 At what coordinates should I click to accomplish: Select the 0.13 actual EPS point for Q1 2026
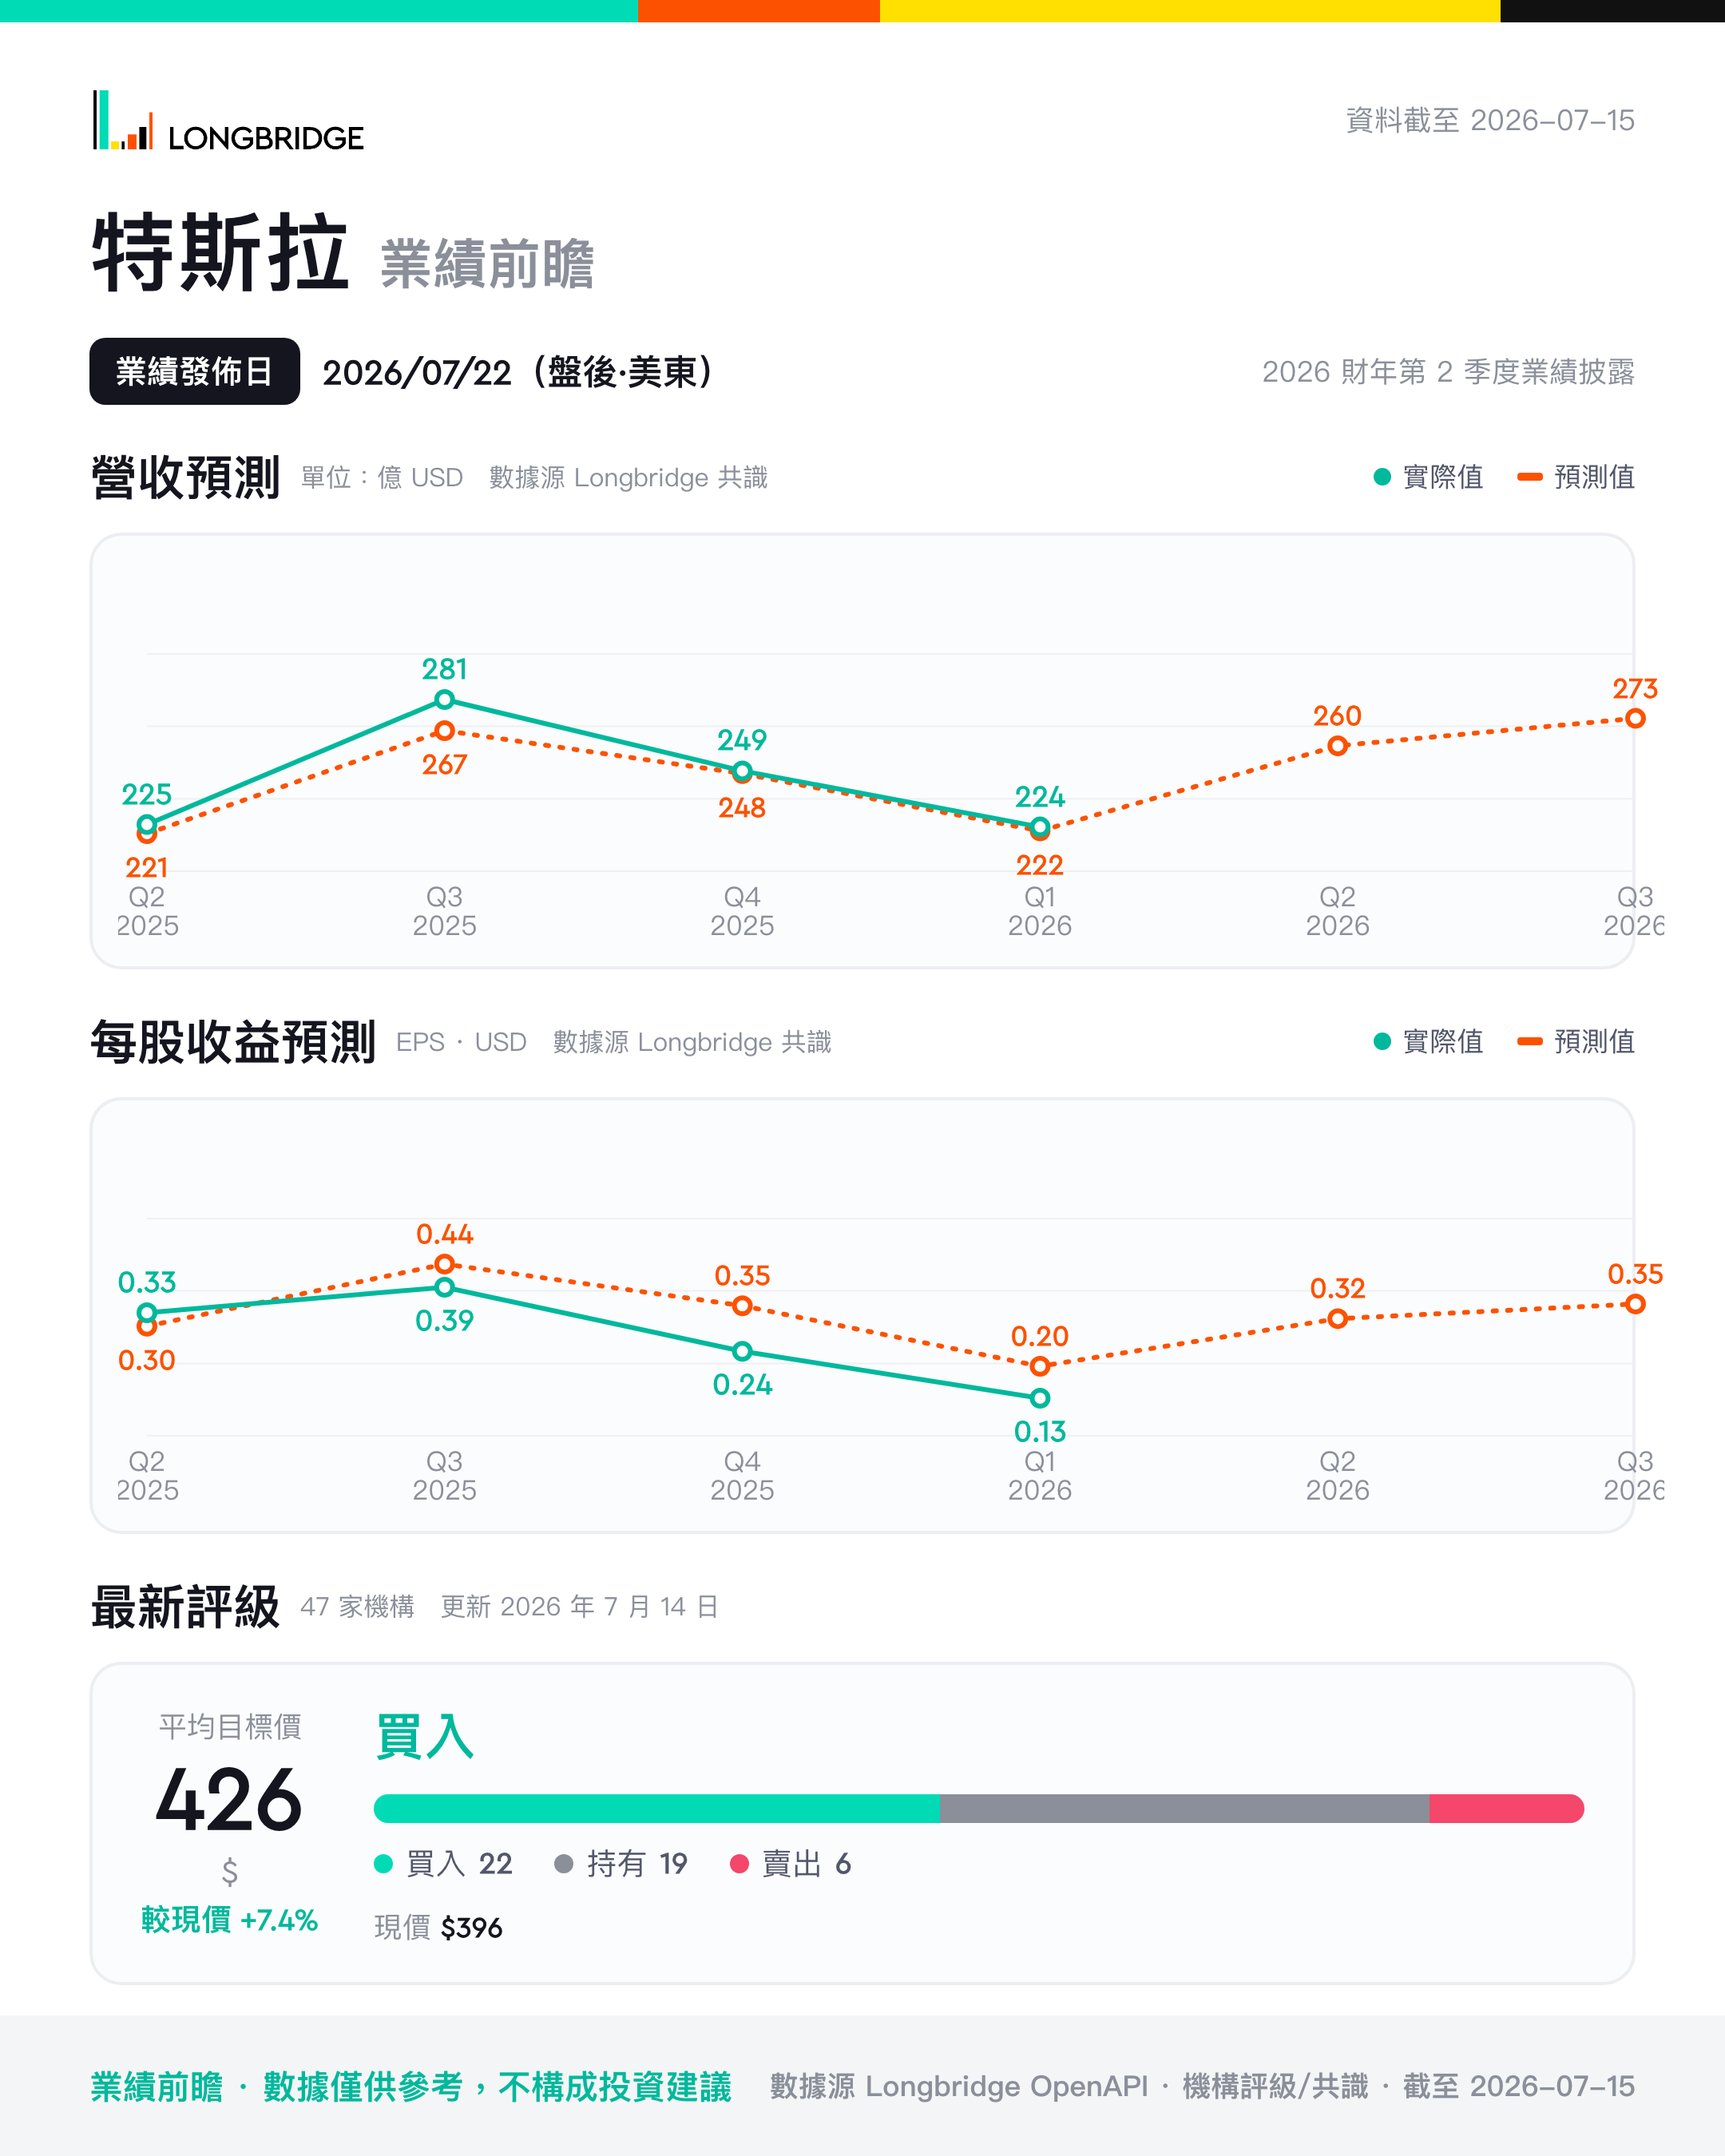click(x=1040, y=1398)
